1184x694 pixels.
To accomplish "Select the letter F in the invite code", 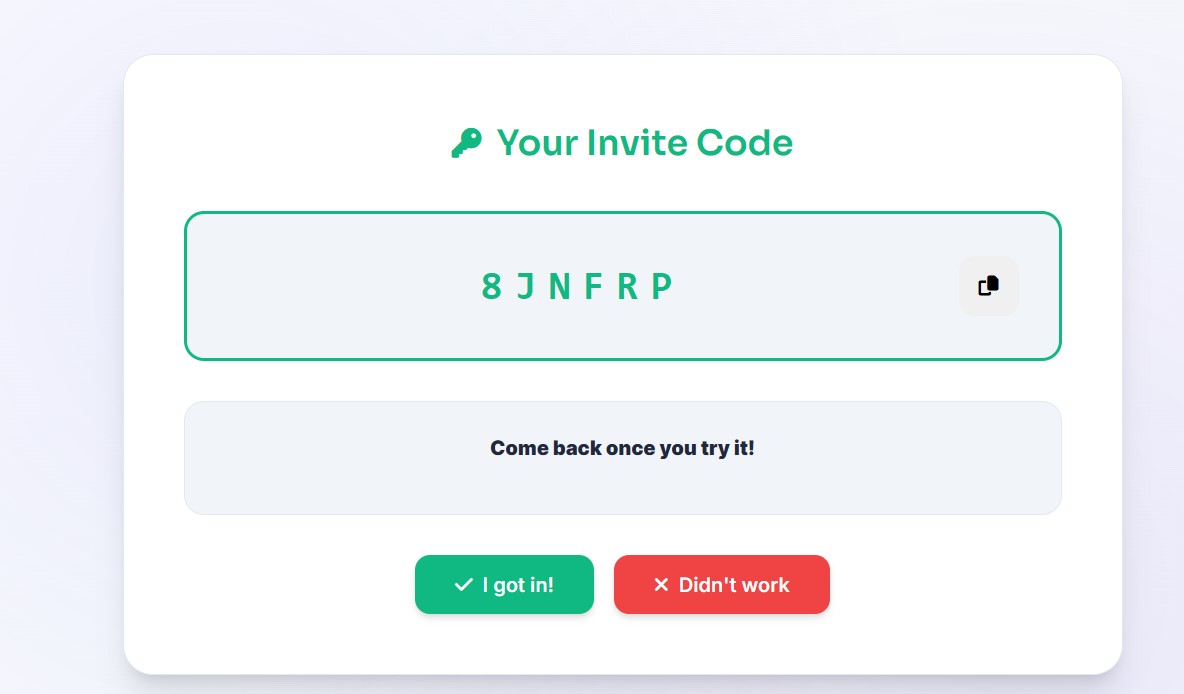I will tap(593, 287).
